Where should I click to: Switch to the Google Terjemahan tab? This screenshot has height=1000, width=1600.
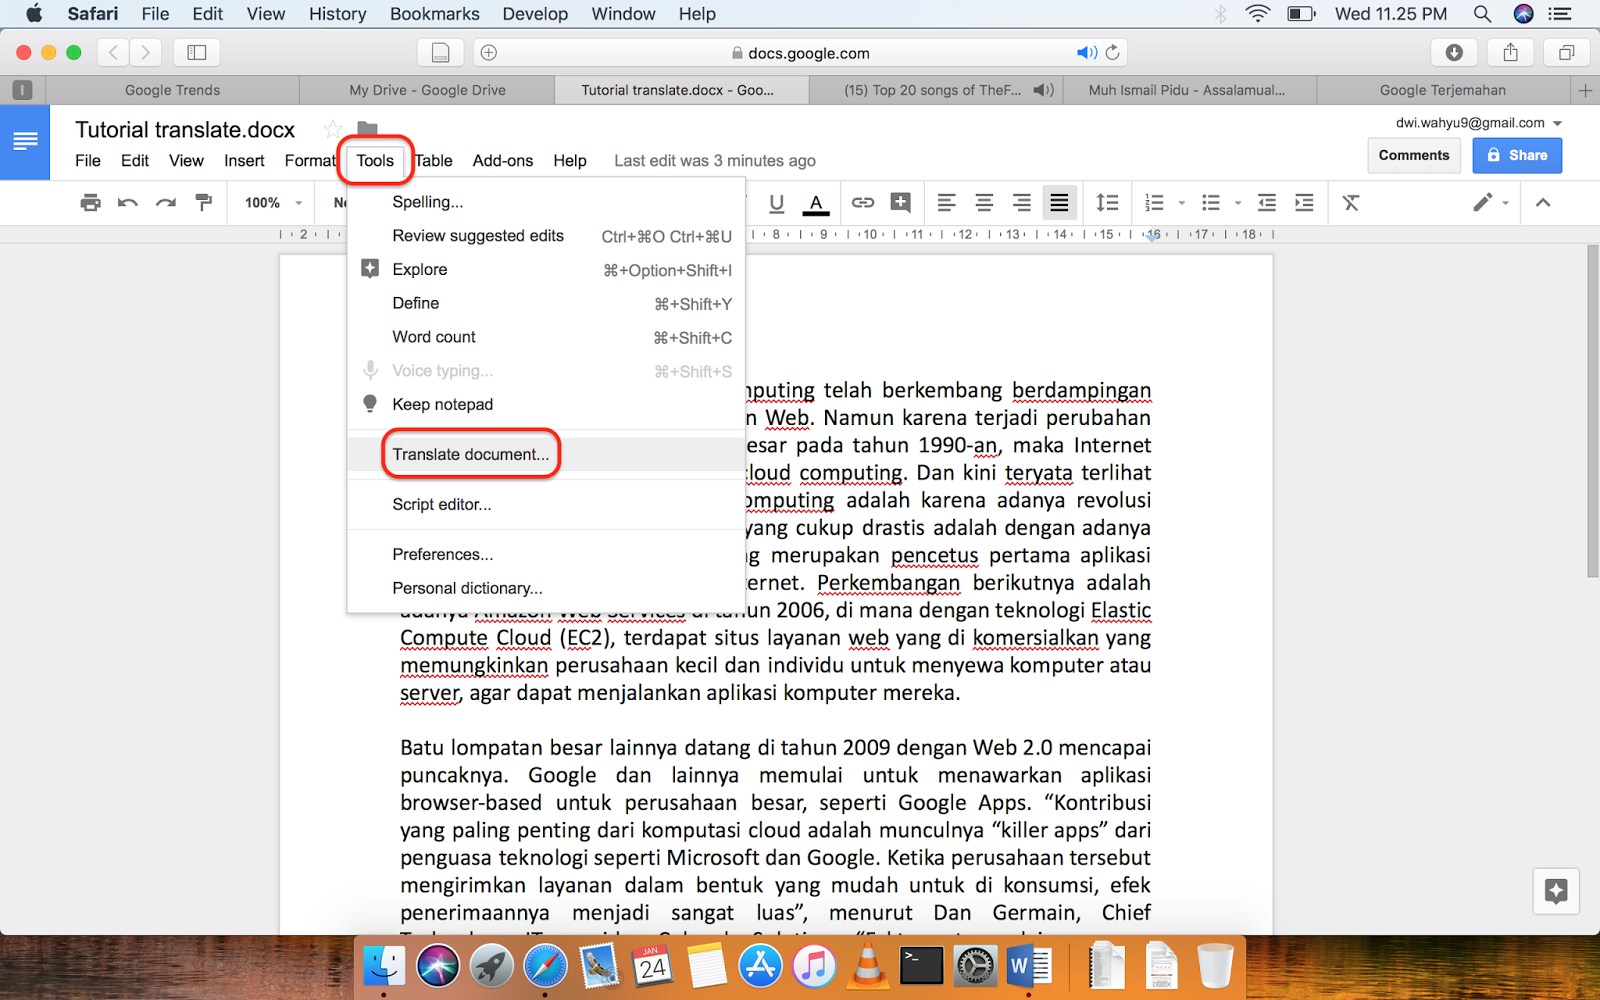(1443, 90)
